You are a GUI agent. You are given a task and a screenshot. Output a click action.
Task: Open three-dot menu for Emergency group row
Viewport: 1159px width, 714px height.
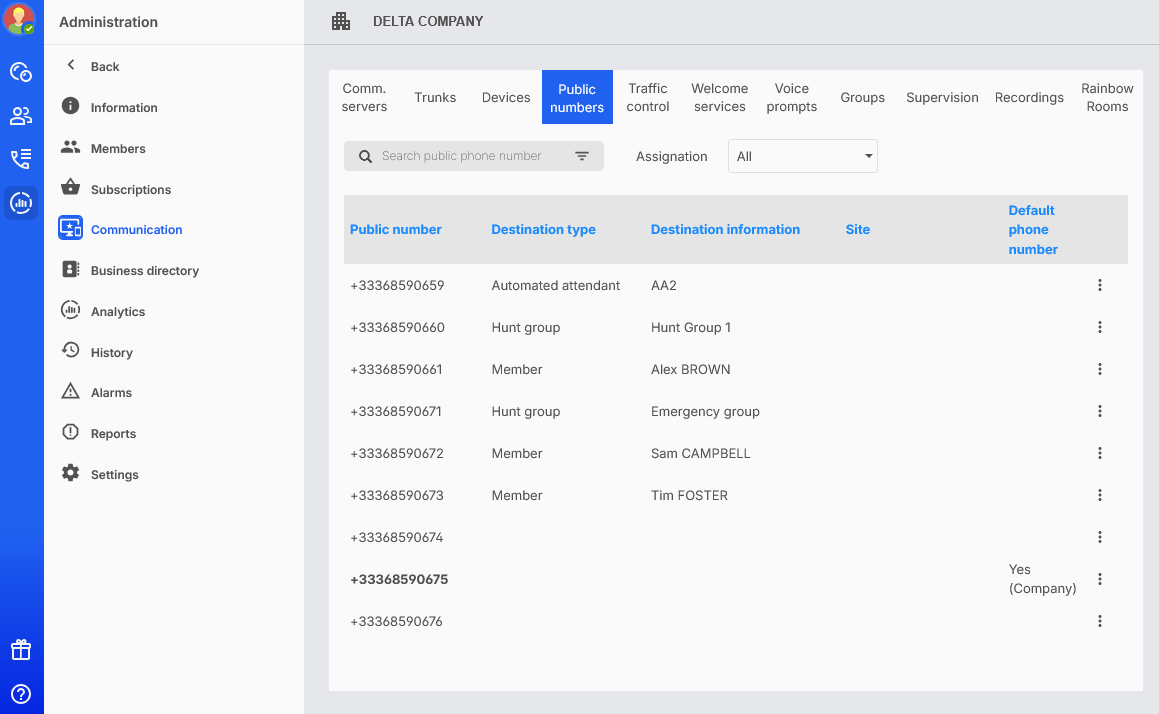tap(1099, 412)
